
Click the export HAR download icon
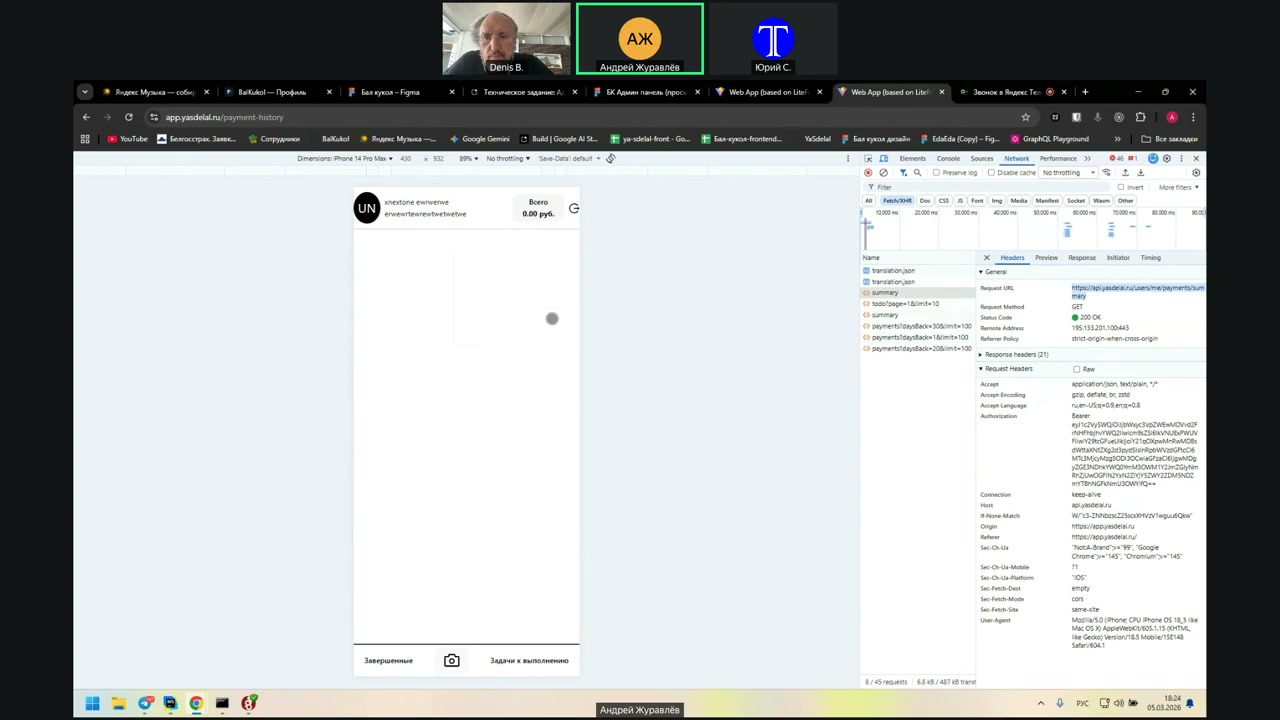point(1140,173)
